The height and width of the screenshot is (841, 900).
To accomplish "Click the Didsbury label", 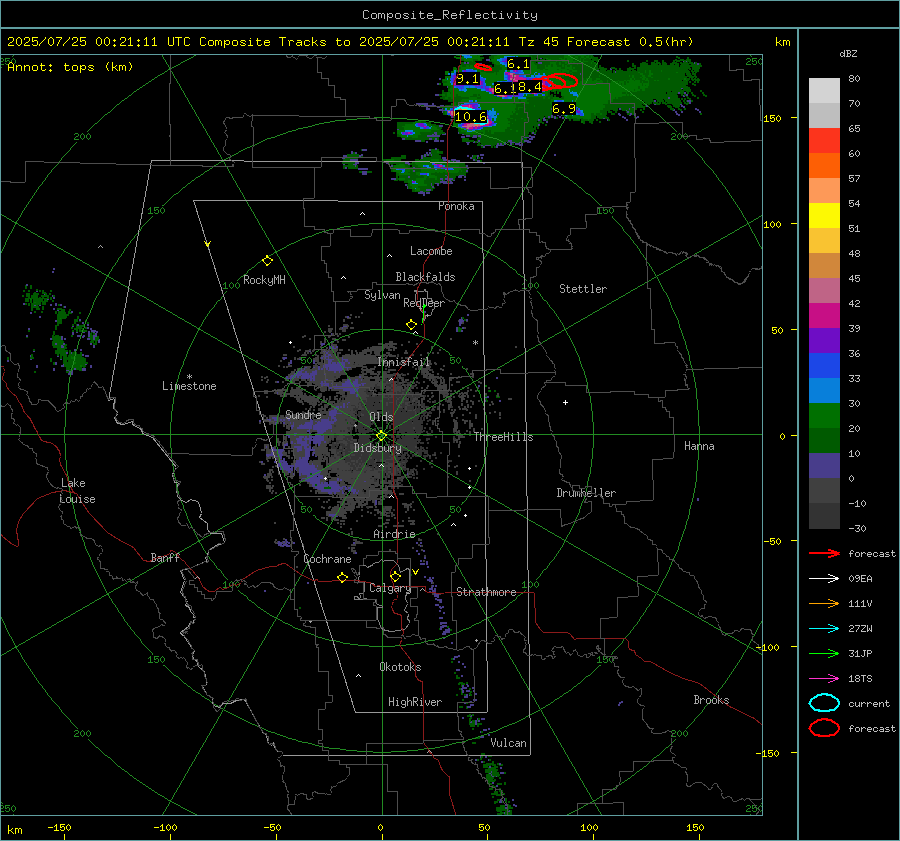I will pos(377,448).
